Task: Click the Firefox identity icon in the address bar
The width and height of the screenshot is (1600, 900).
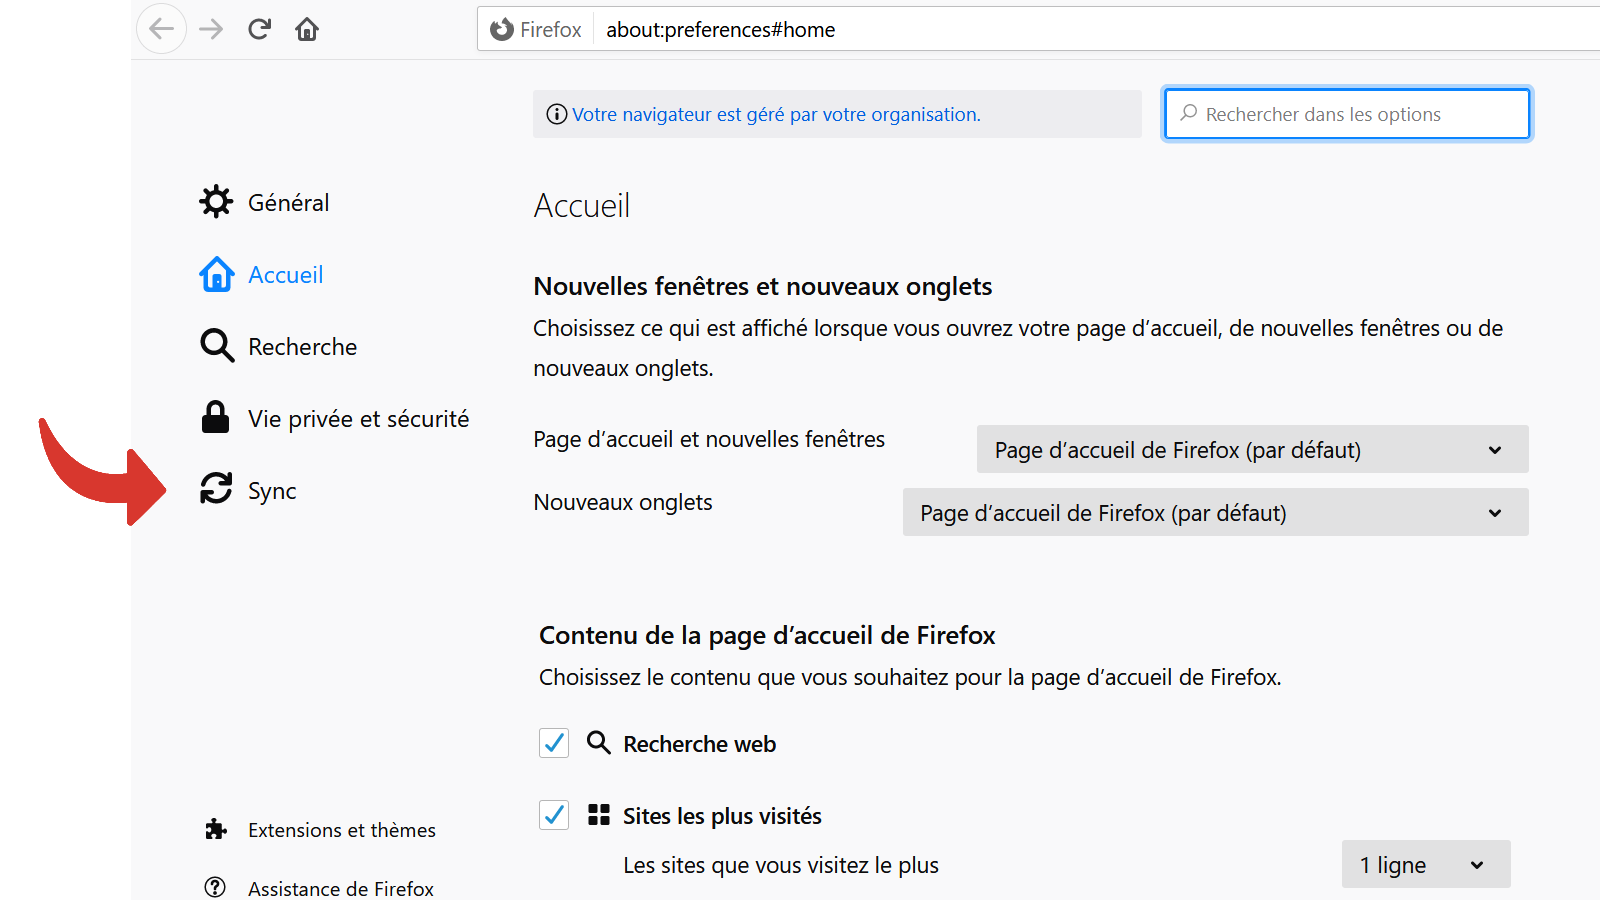Action: pyautogui.click(x=501, y=30)
